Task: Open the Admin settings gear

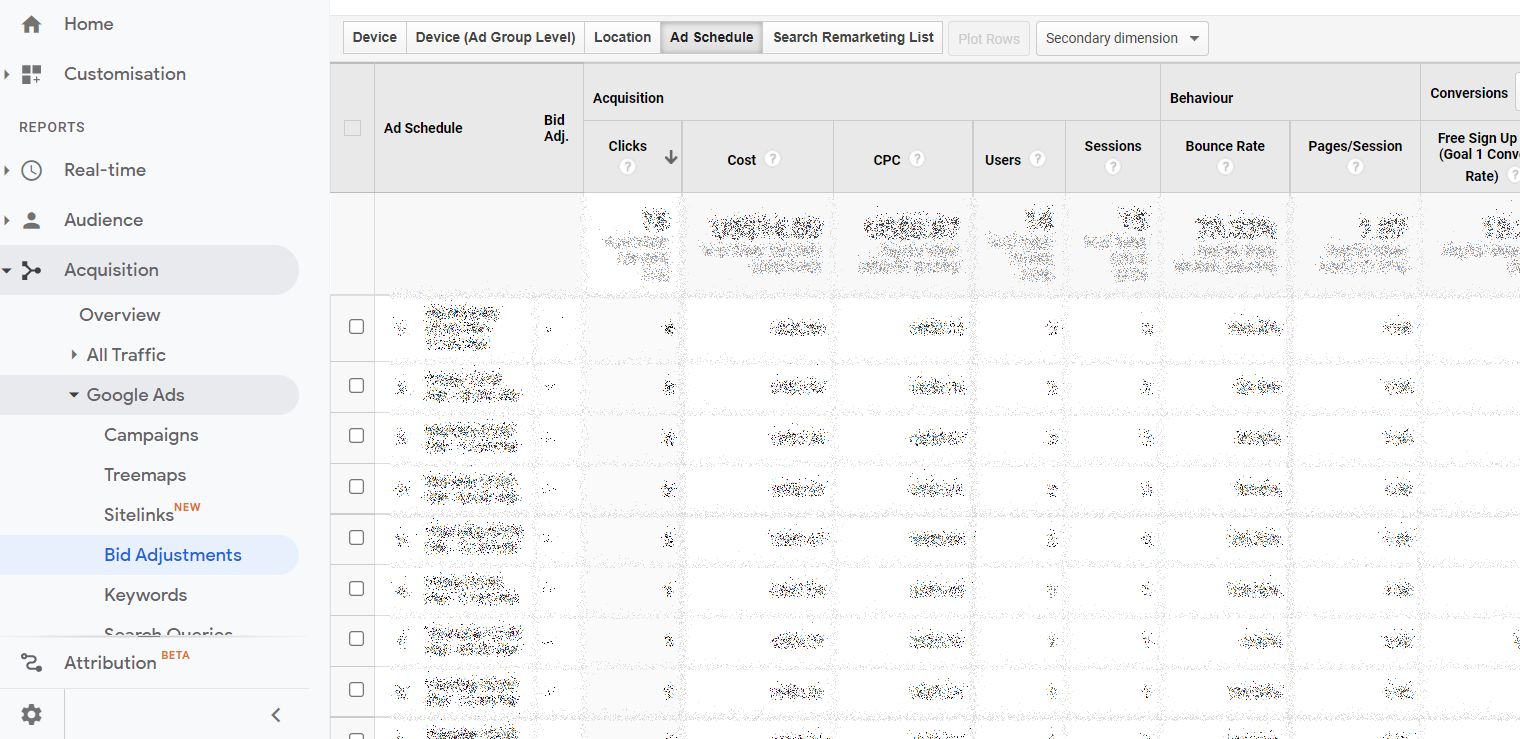Action: coord(31,712)
